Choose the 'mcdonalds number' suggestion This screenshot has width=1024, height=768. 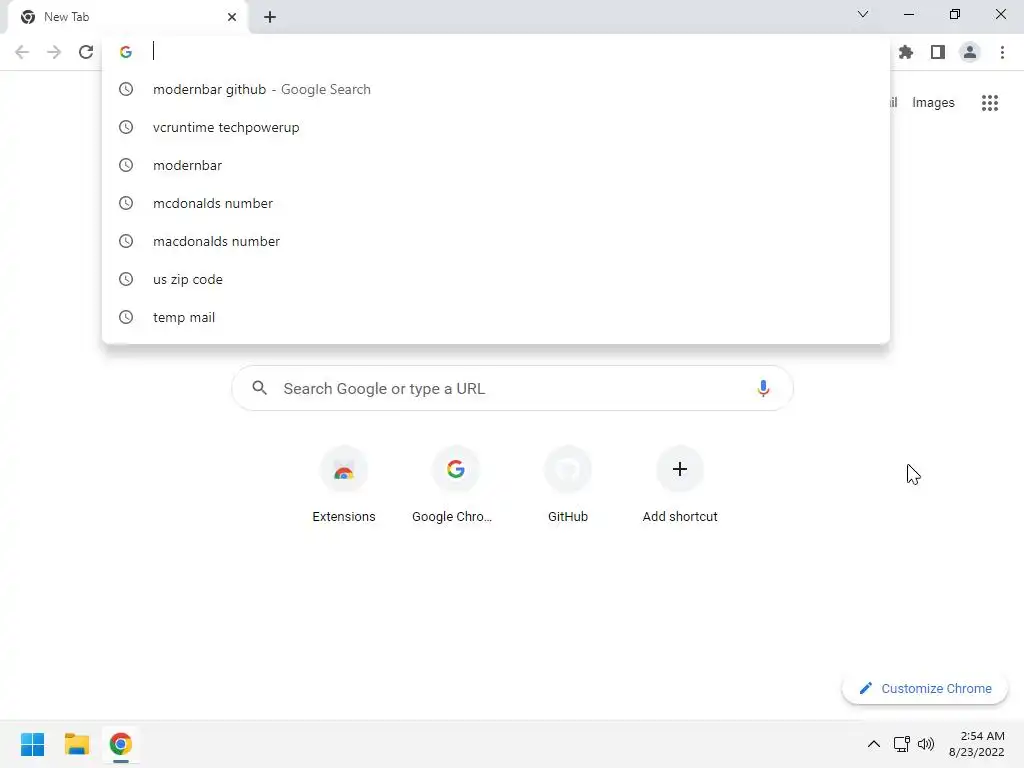point(496,203)
